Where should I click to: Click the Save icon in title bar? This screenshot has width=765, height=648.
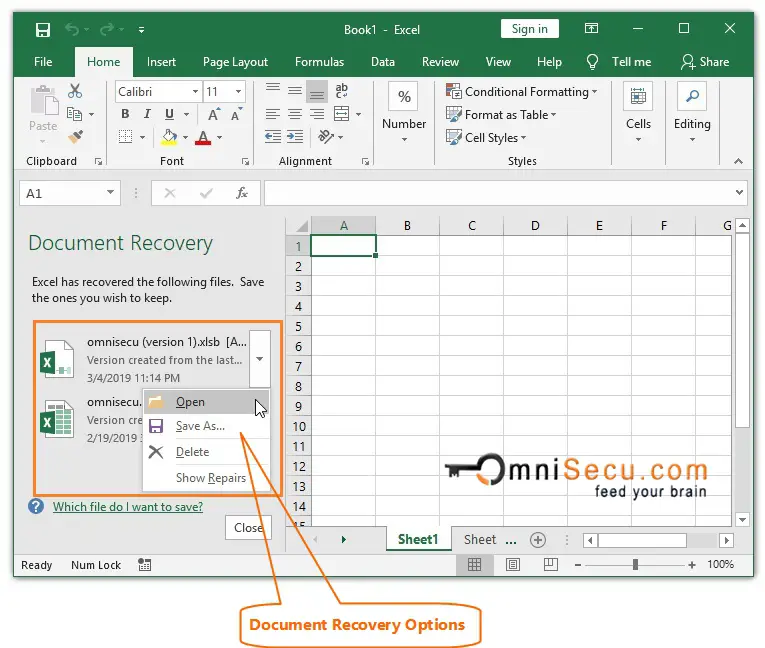click(x=43, y=29)
